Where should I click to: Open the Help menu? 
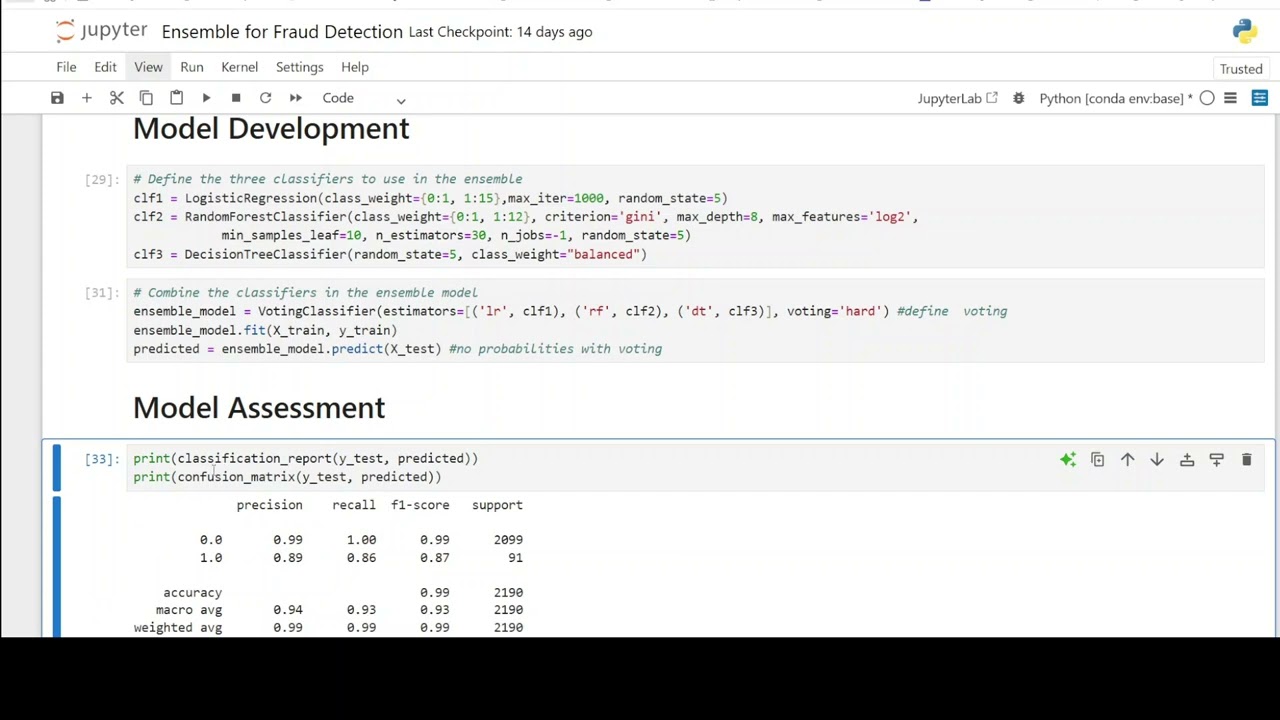click(x=355, y=67)
